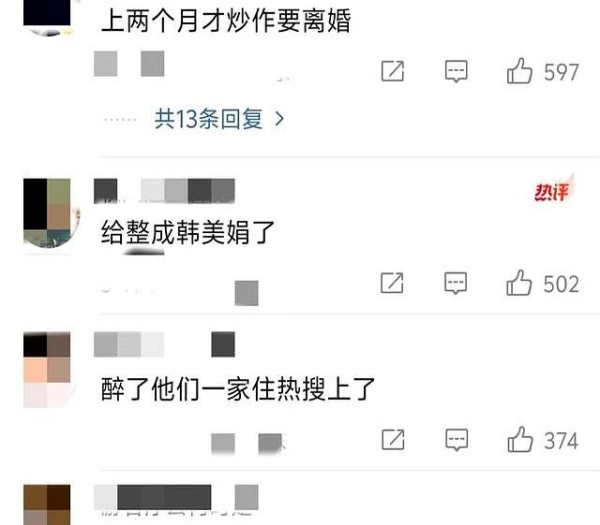Open avatar of the bottom commenter
The width and height of the screenshot is (600, 525).
(x=47, y=505)
